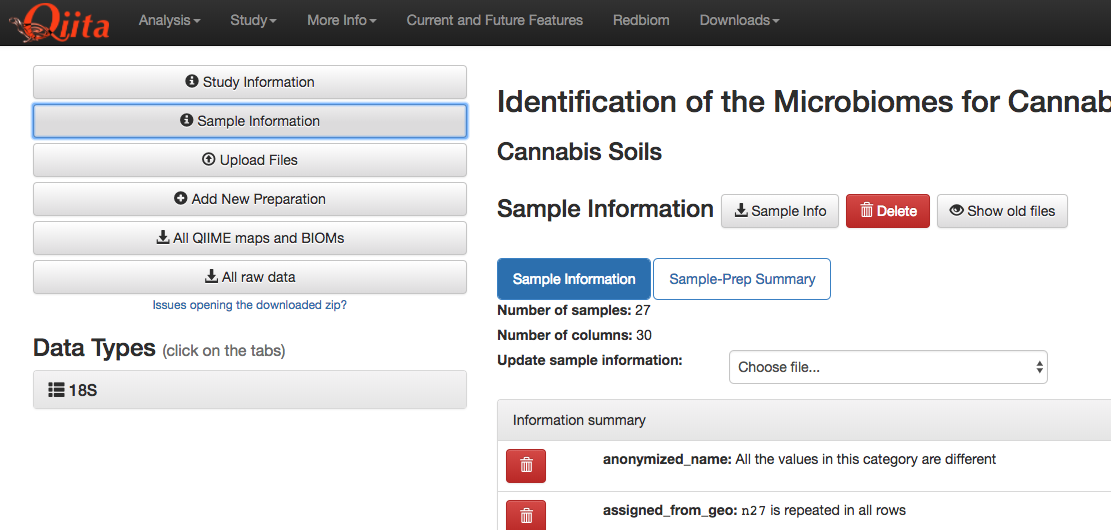The width and height of the screenshot is (1111, 530).
Task: Switch to the Sample-Prep Summary tab
Action: click(x=742, y=279)
